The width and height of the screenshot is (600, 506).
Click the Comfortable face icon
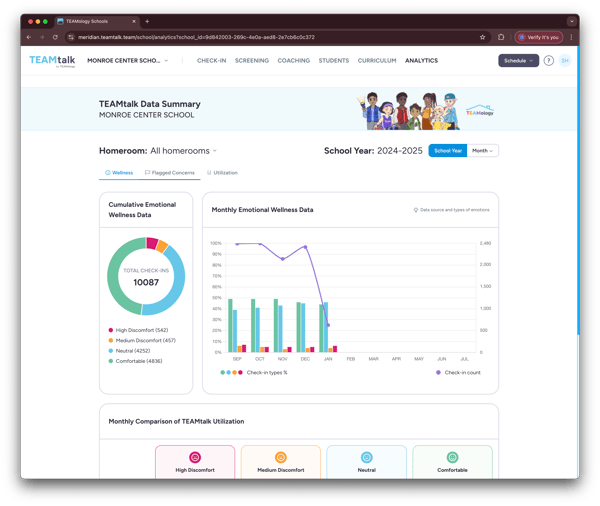coord(452,457)
